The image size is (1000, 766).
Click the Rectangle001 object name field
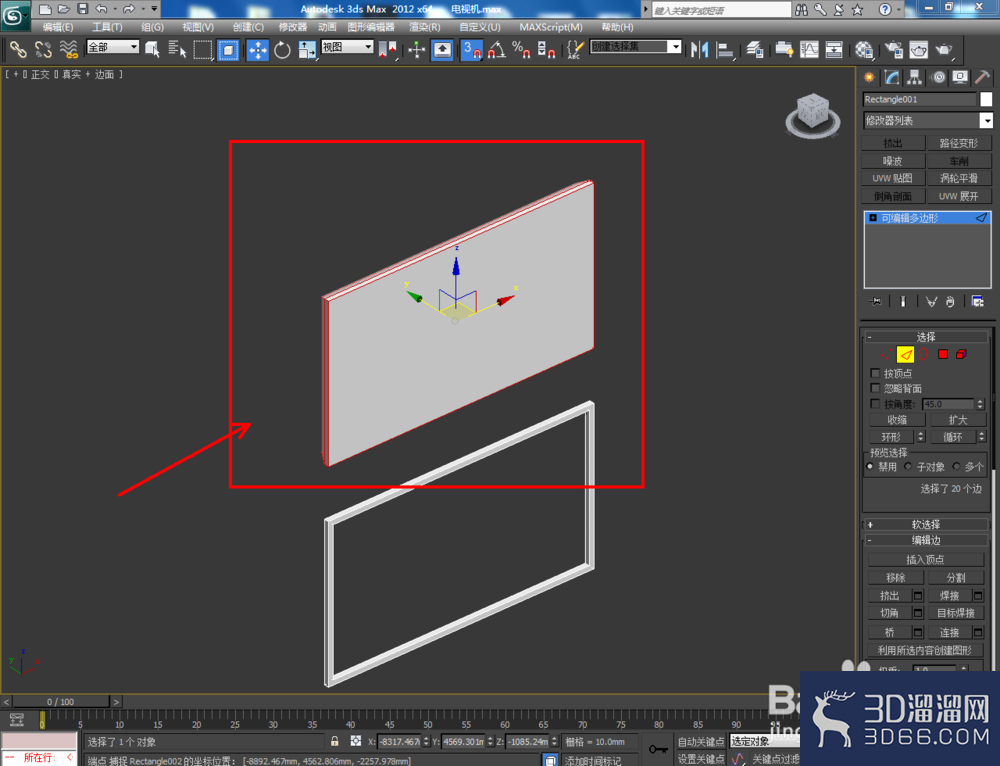[920, 99]
